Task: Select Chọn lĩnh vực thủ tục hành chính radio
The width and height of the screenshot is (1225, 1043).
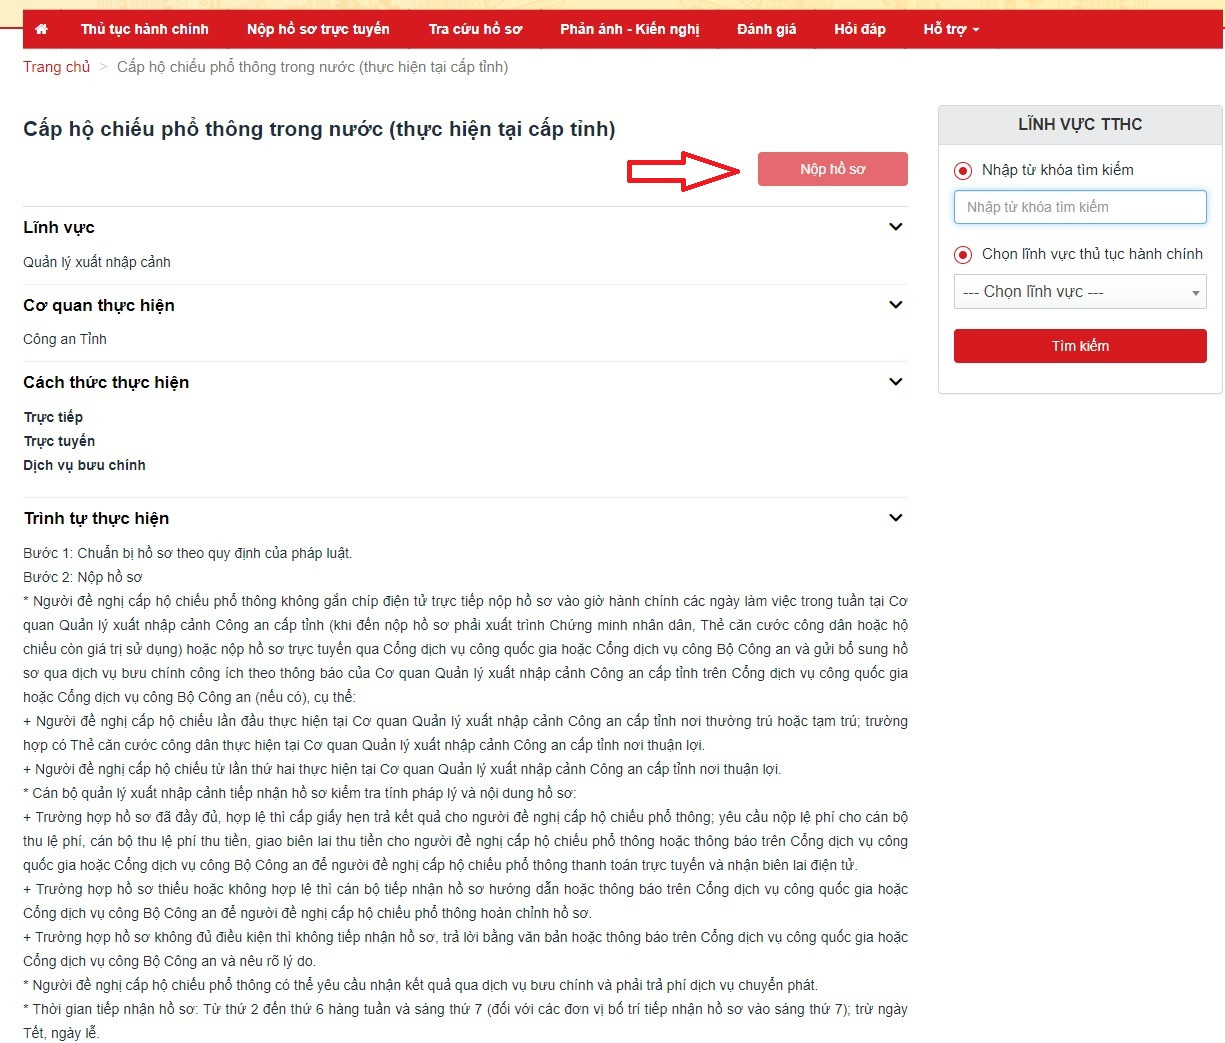Action: click(963, 255)
